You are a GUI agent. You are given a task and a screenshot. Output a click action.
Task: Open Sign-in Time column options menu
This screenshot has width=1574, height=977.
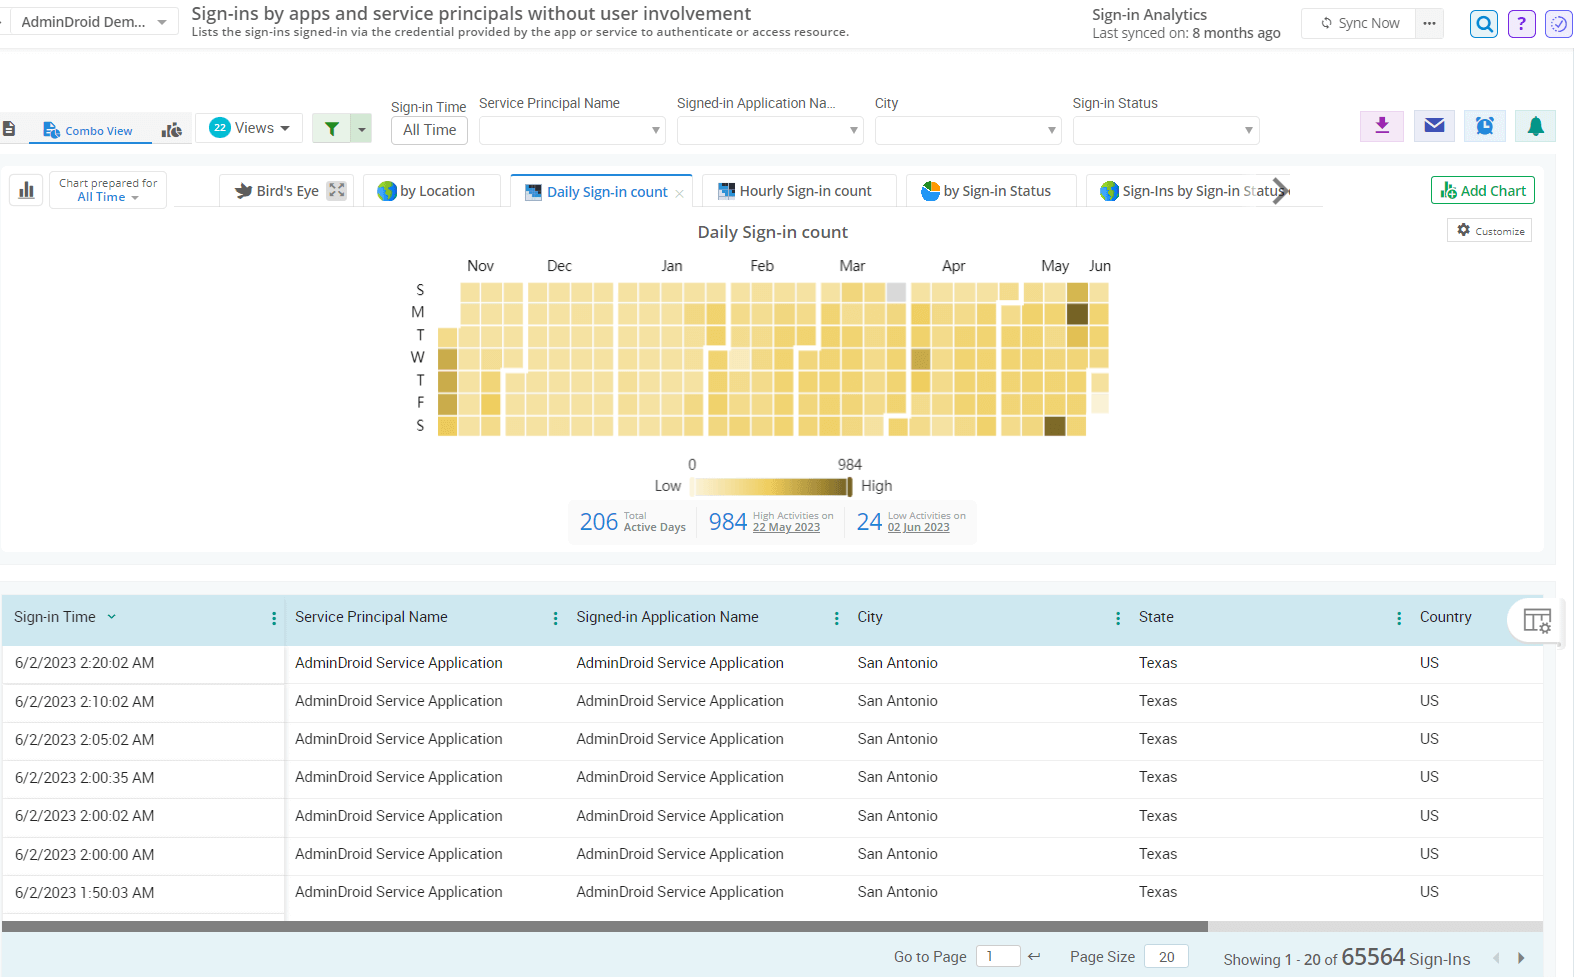coord(274,618)
